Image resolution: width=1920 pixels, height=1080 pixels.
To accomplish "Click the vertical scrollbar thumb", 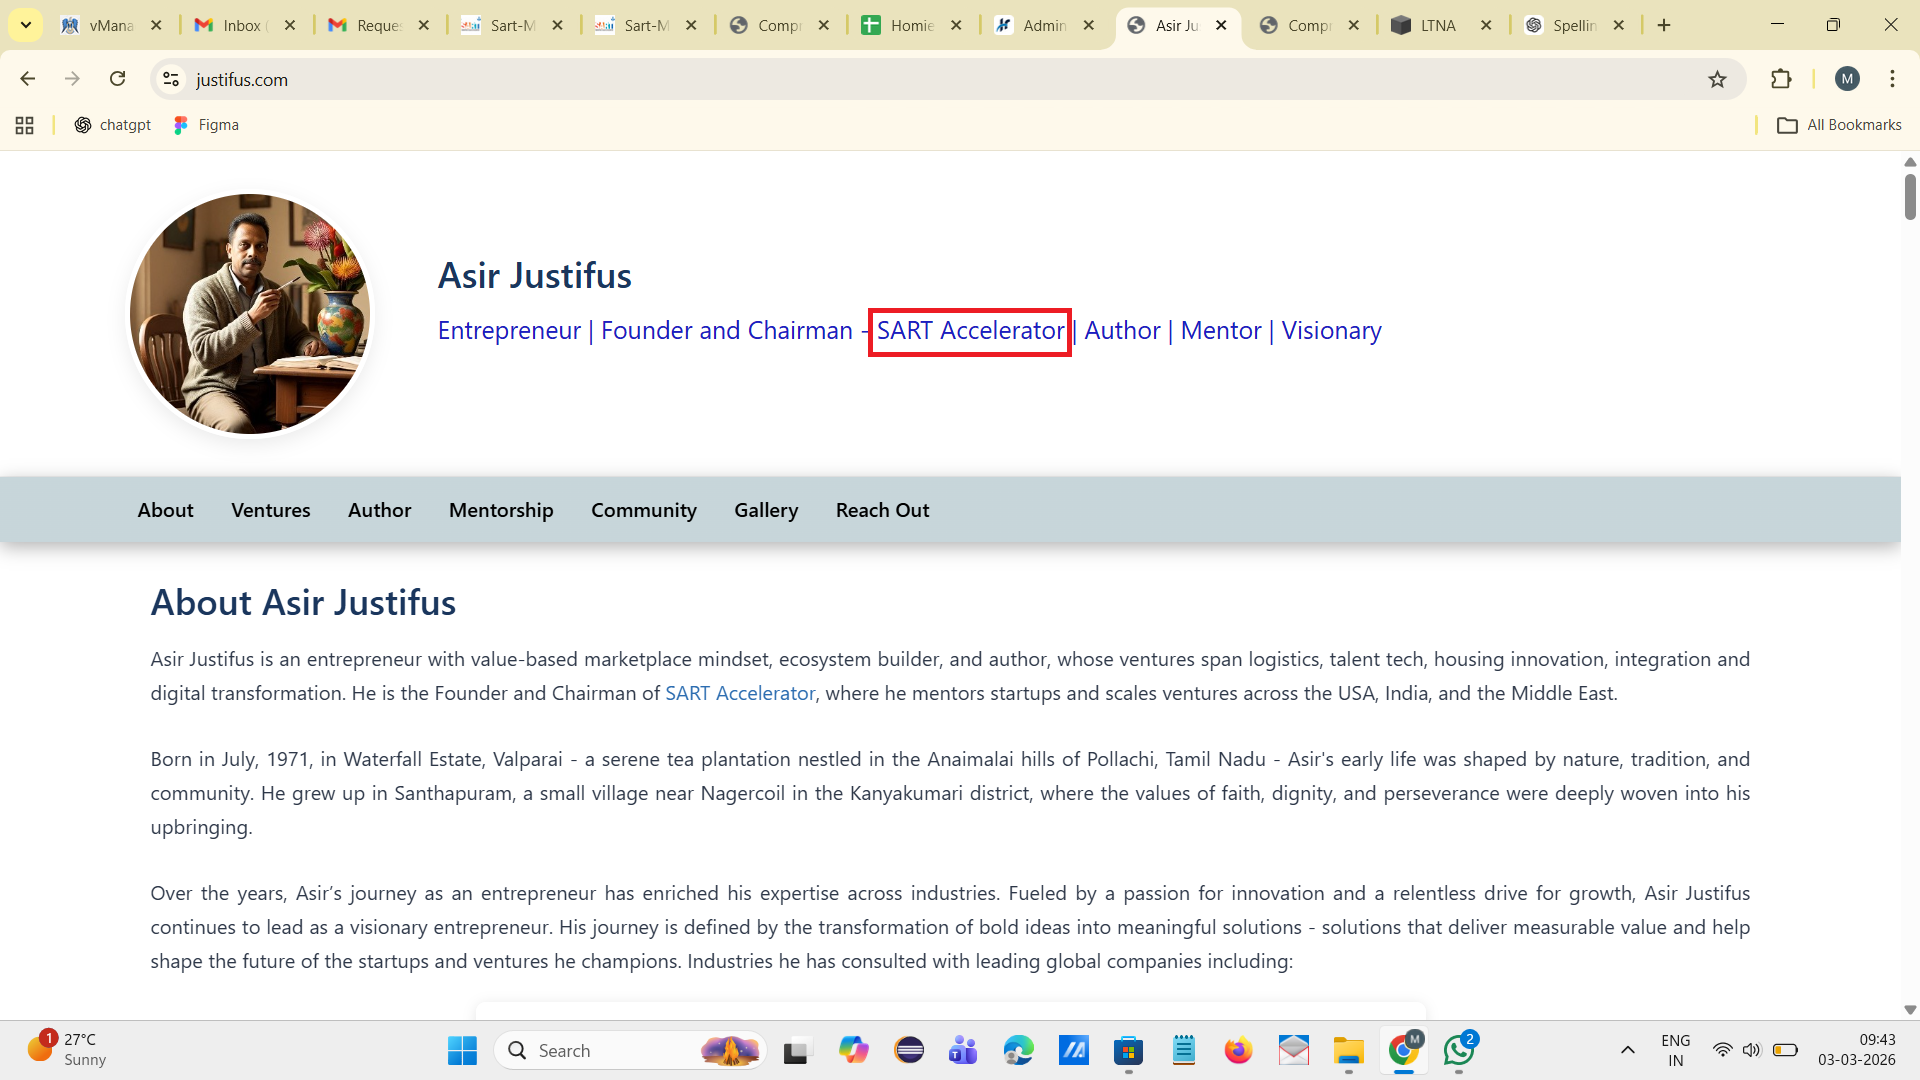I will pyautogui.click(x=1910, y=196).
